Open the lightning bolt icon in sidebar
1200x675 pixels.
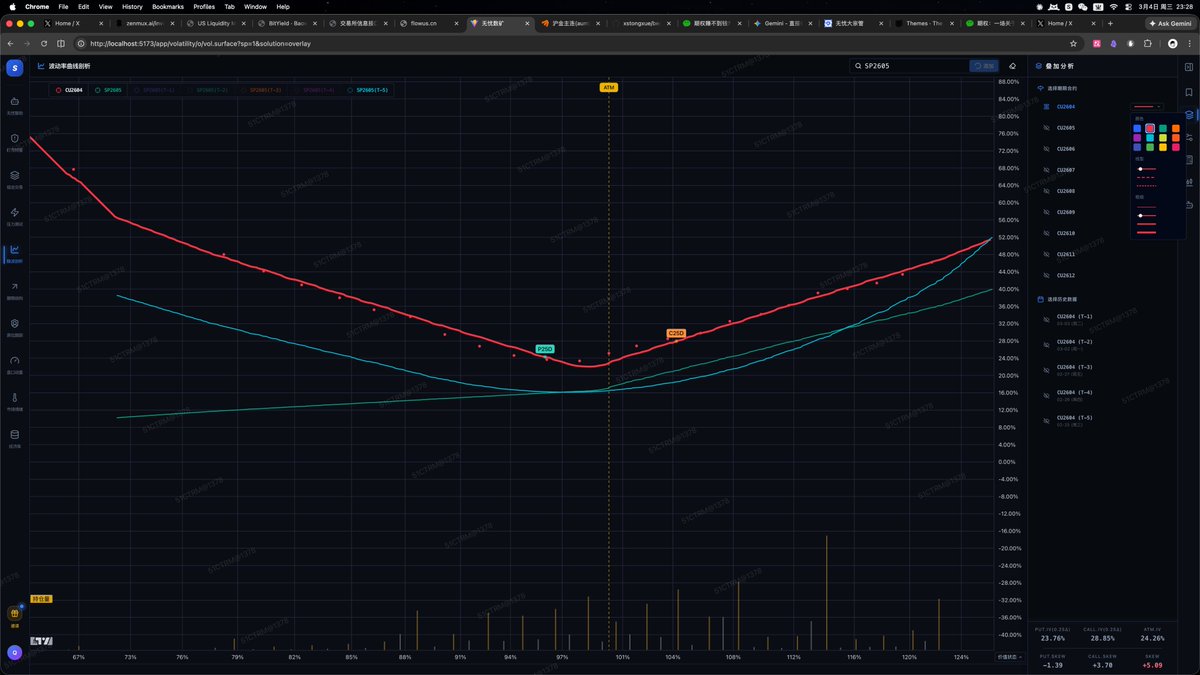coord(14,212)
